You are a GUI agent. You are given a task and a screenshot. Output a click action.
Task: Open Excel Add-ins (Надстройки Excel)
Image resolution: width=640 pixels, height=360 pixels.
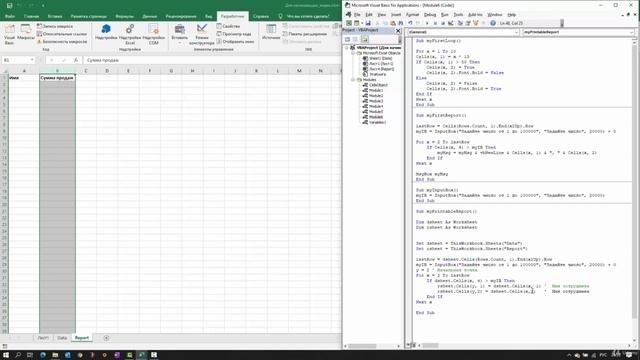[x=130, y=34]
